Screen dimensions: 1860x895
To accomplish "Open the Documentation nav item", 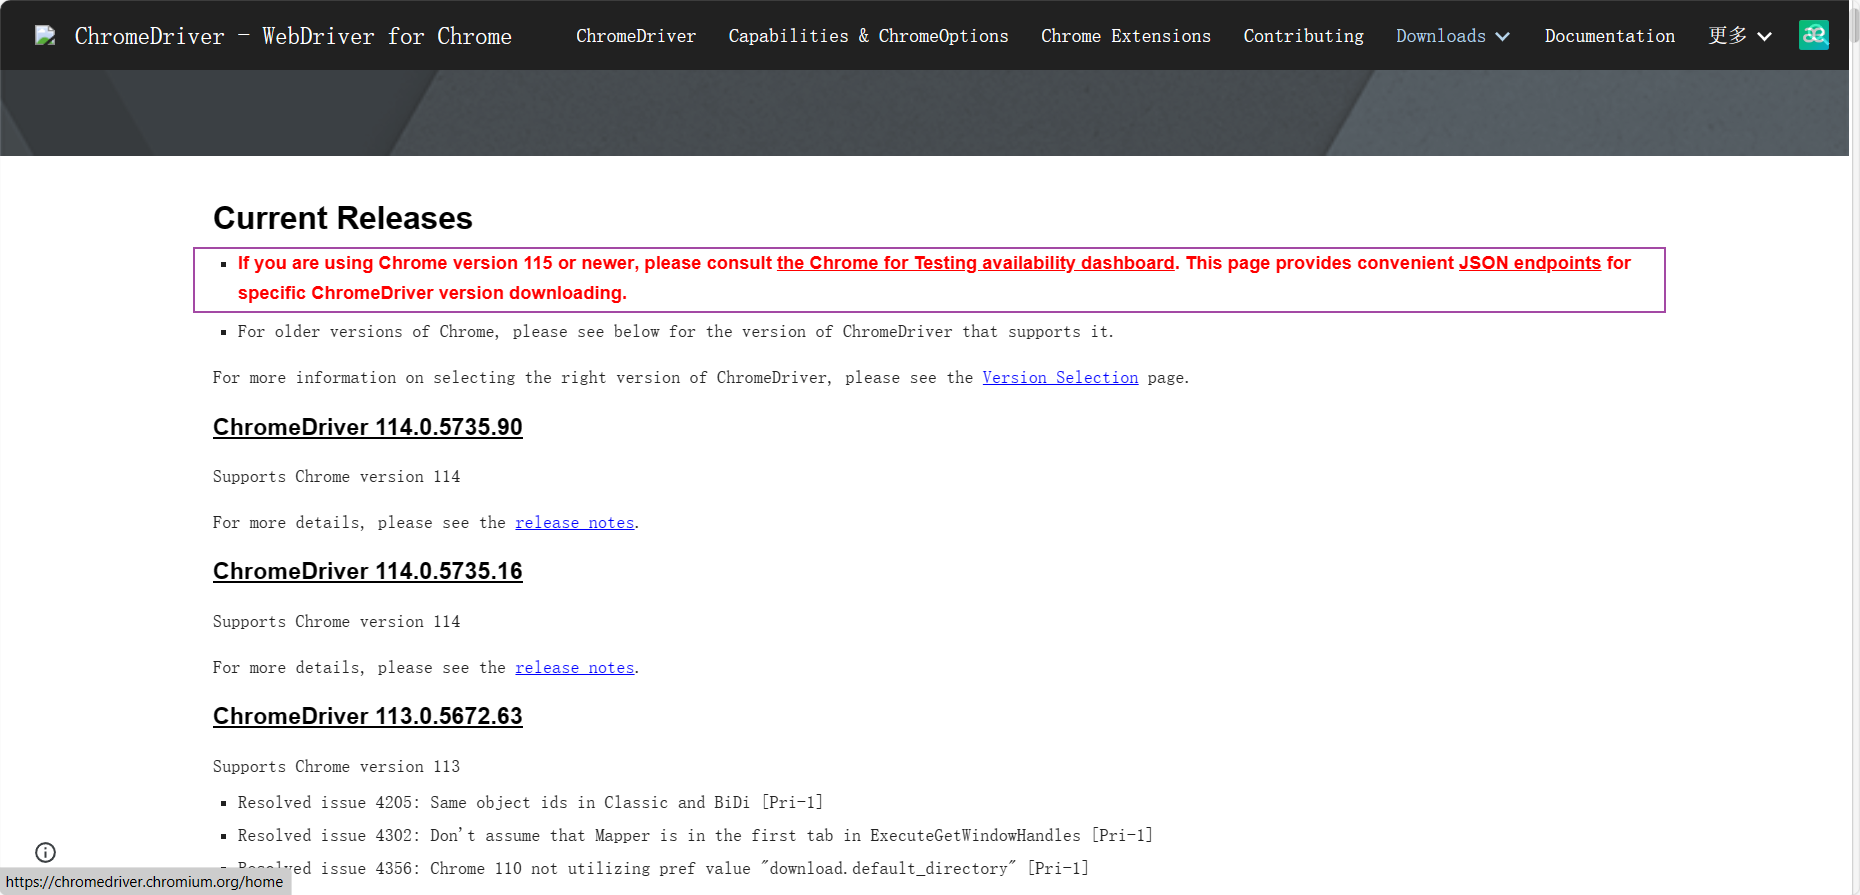I will 1609,36.
